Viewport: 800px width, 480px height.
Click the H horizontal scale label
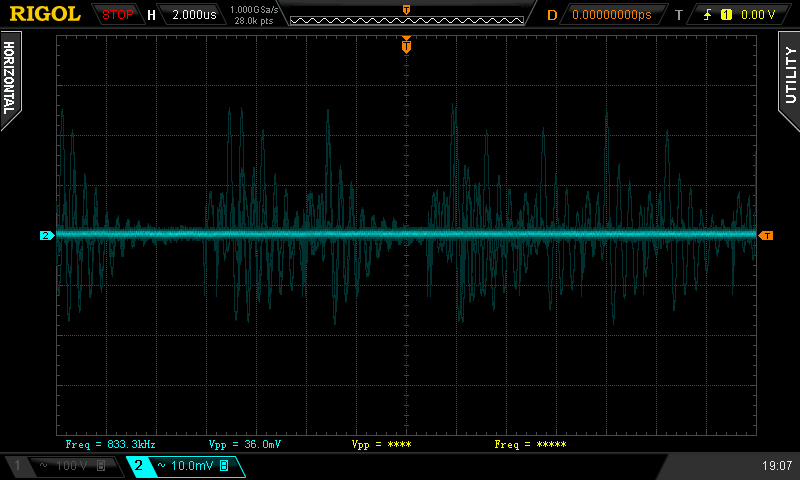pos(151,15)
